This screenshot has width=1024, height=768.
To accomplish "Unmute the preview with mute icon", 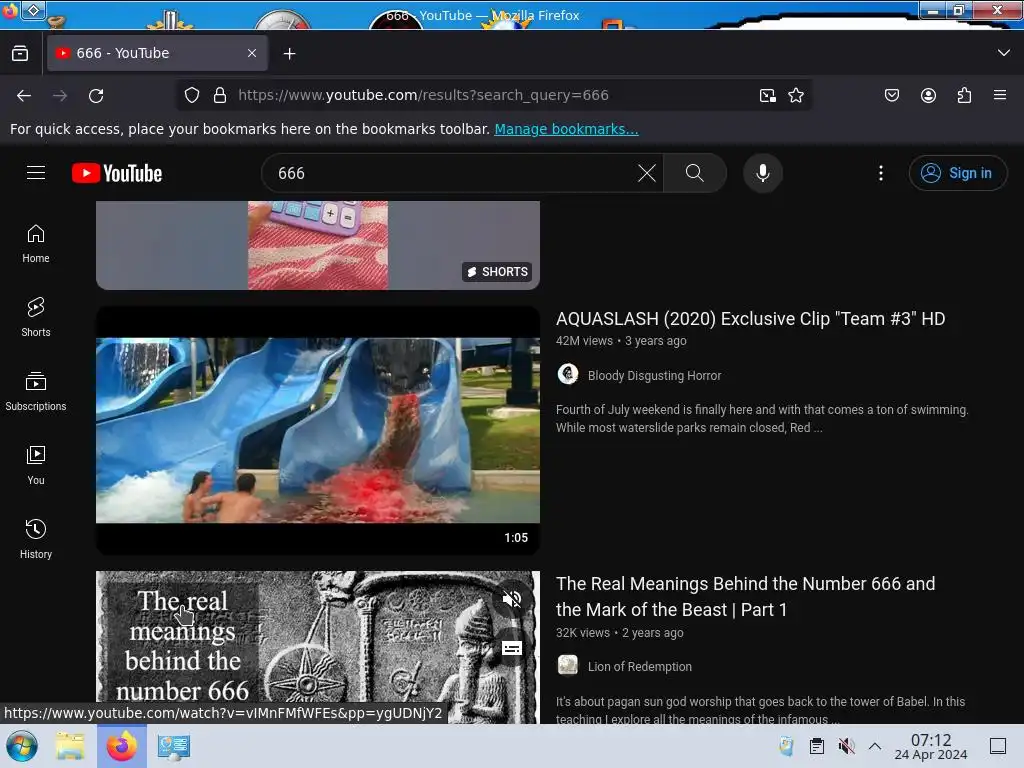I will tap(511, 599).
